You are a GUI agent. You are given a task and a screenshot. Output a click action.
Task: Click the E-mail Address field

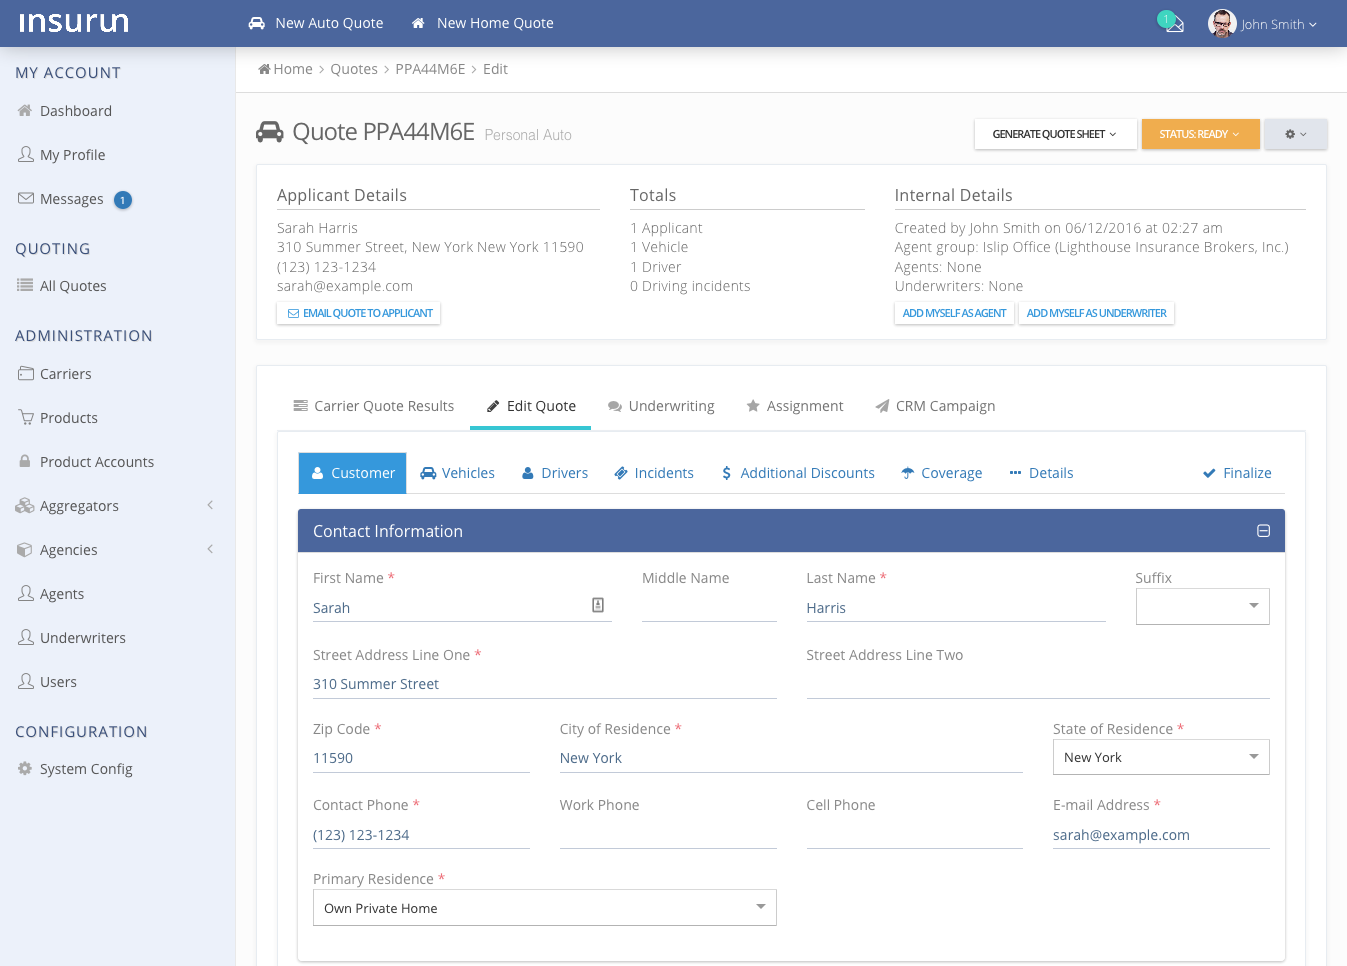coord(1161,835)
